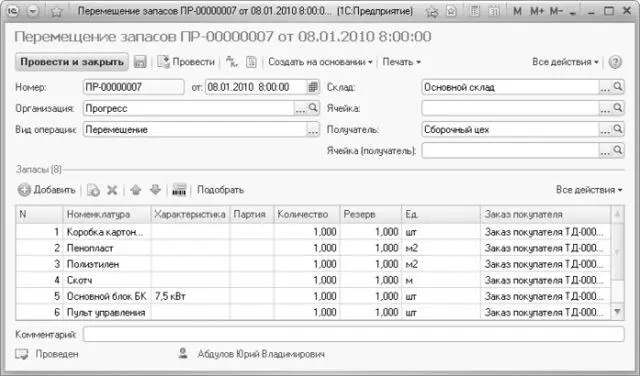The width and height of the screenshot is (640, 376).
Task: Copy row using the duplicate icon
Action: [93, 190]
